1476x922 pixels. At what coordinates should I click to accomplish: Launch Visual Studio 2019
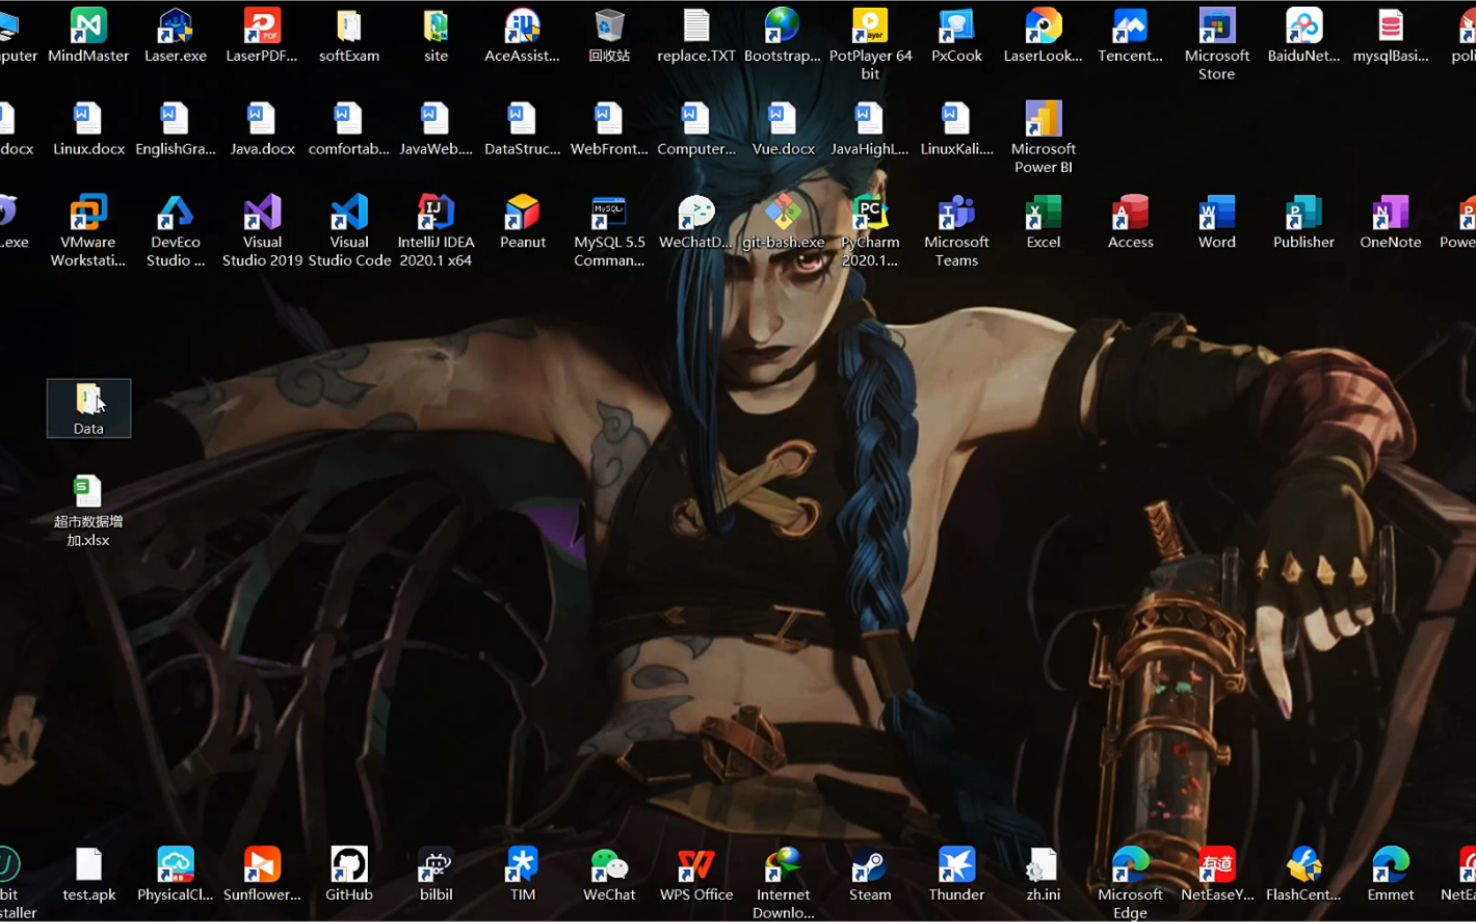point(262,230)
